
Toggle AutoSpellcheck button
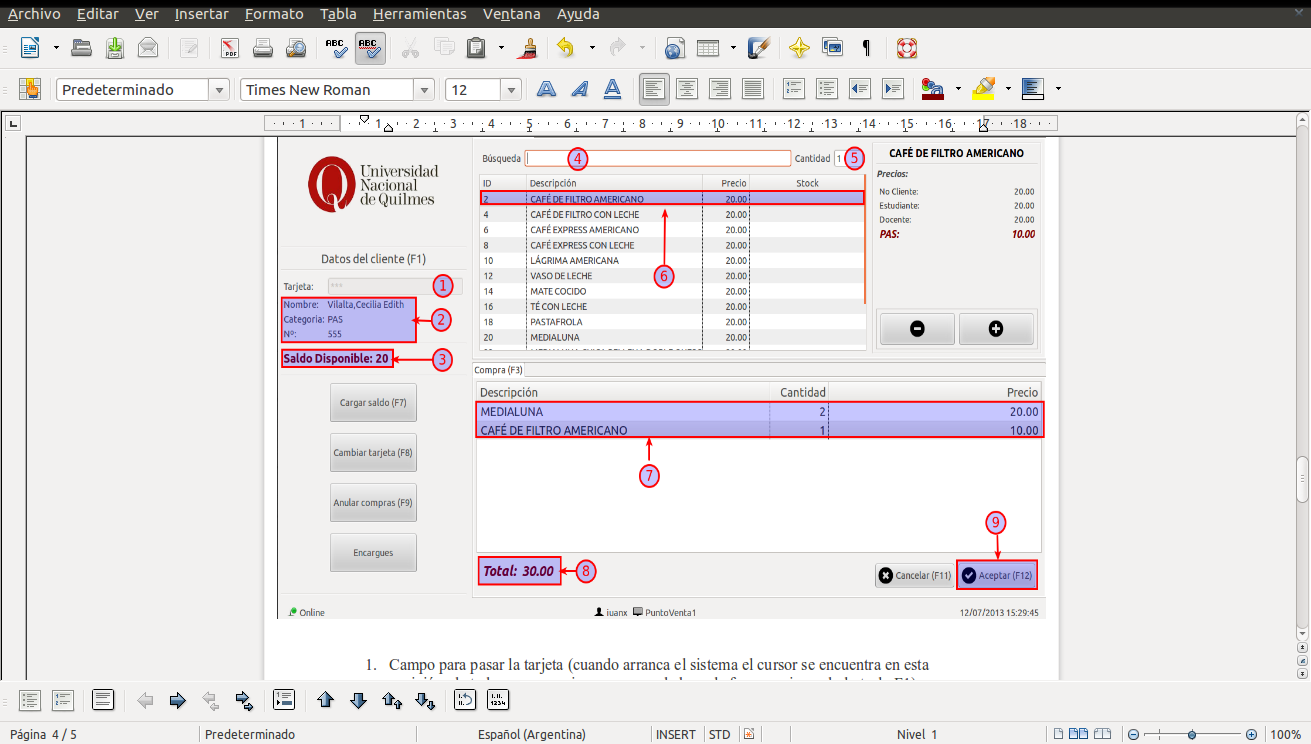369,48
